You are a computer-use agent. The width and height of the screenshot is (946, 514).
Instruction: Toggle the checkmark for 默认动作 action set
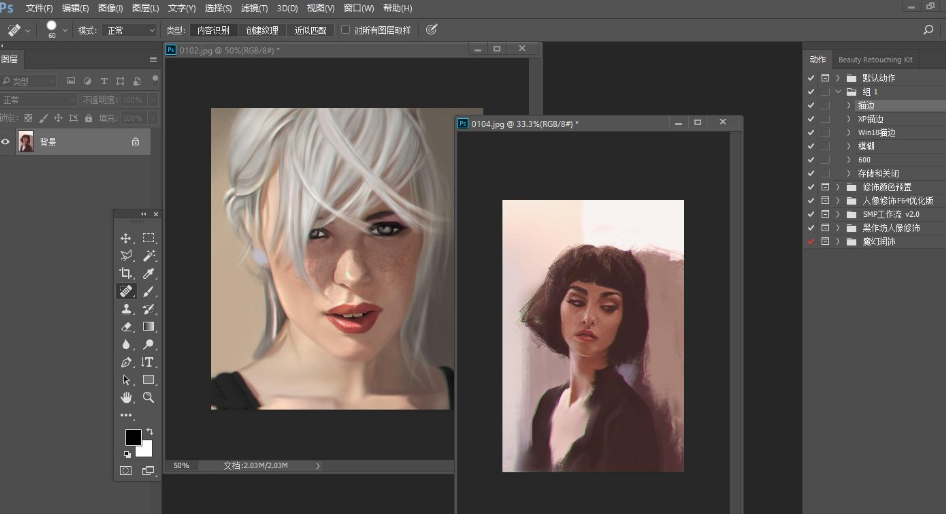811,78
